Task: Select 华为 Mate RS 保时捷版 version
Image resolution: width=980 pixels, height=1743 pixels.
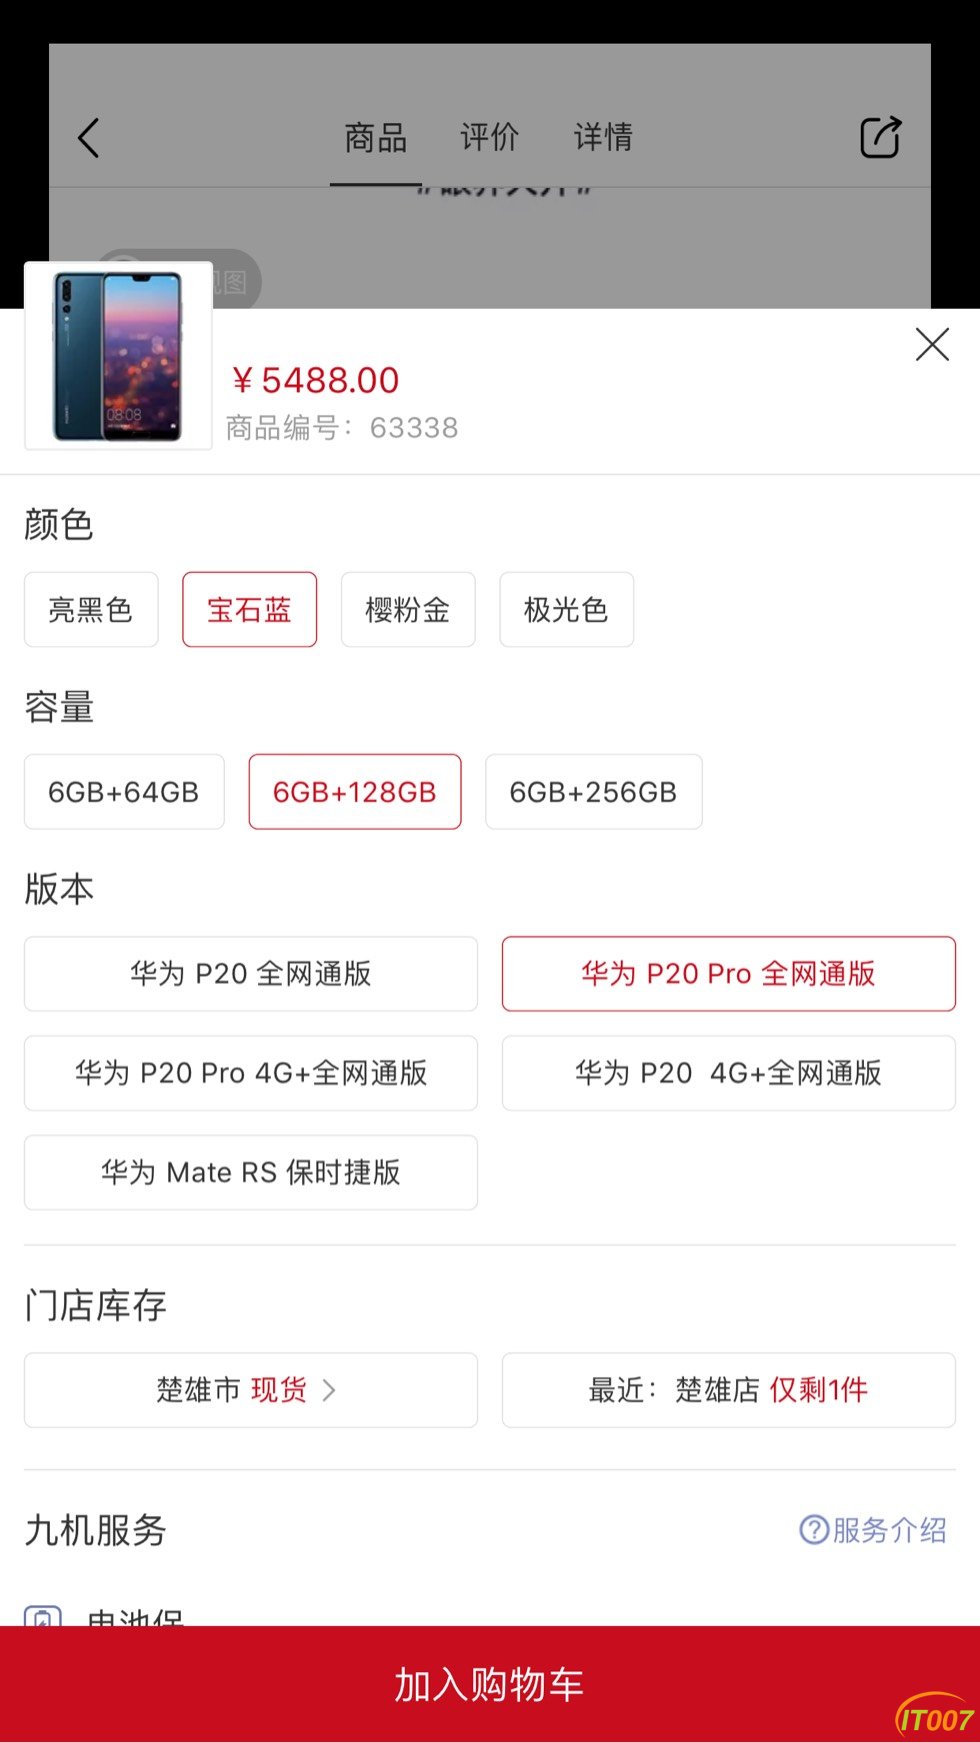Action: 251,1172
